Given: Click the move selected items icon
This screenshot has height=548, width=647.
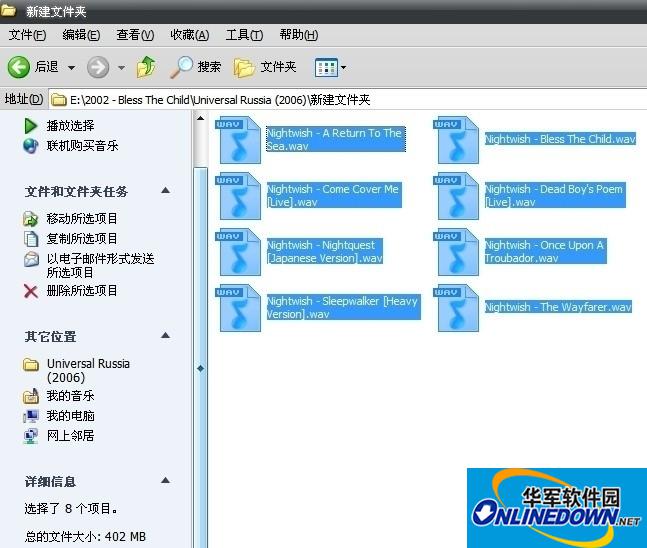Looking at the screenshot, I should (x=31, y=219).
